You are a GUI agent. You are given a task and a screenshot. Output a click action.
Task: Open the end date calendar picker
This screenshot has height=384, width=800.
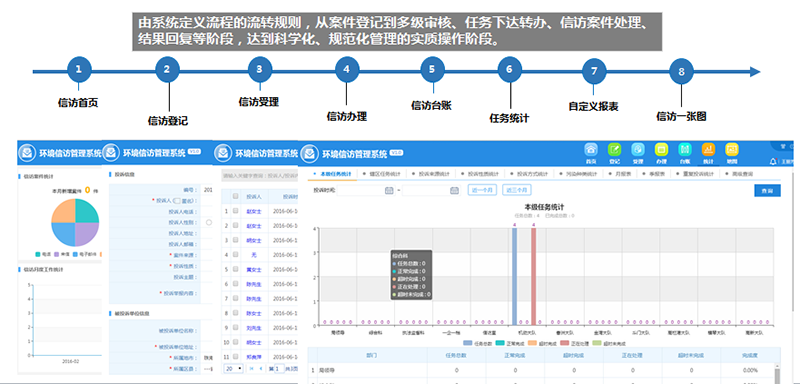tap(455, 190)
